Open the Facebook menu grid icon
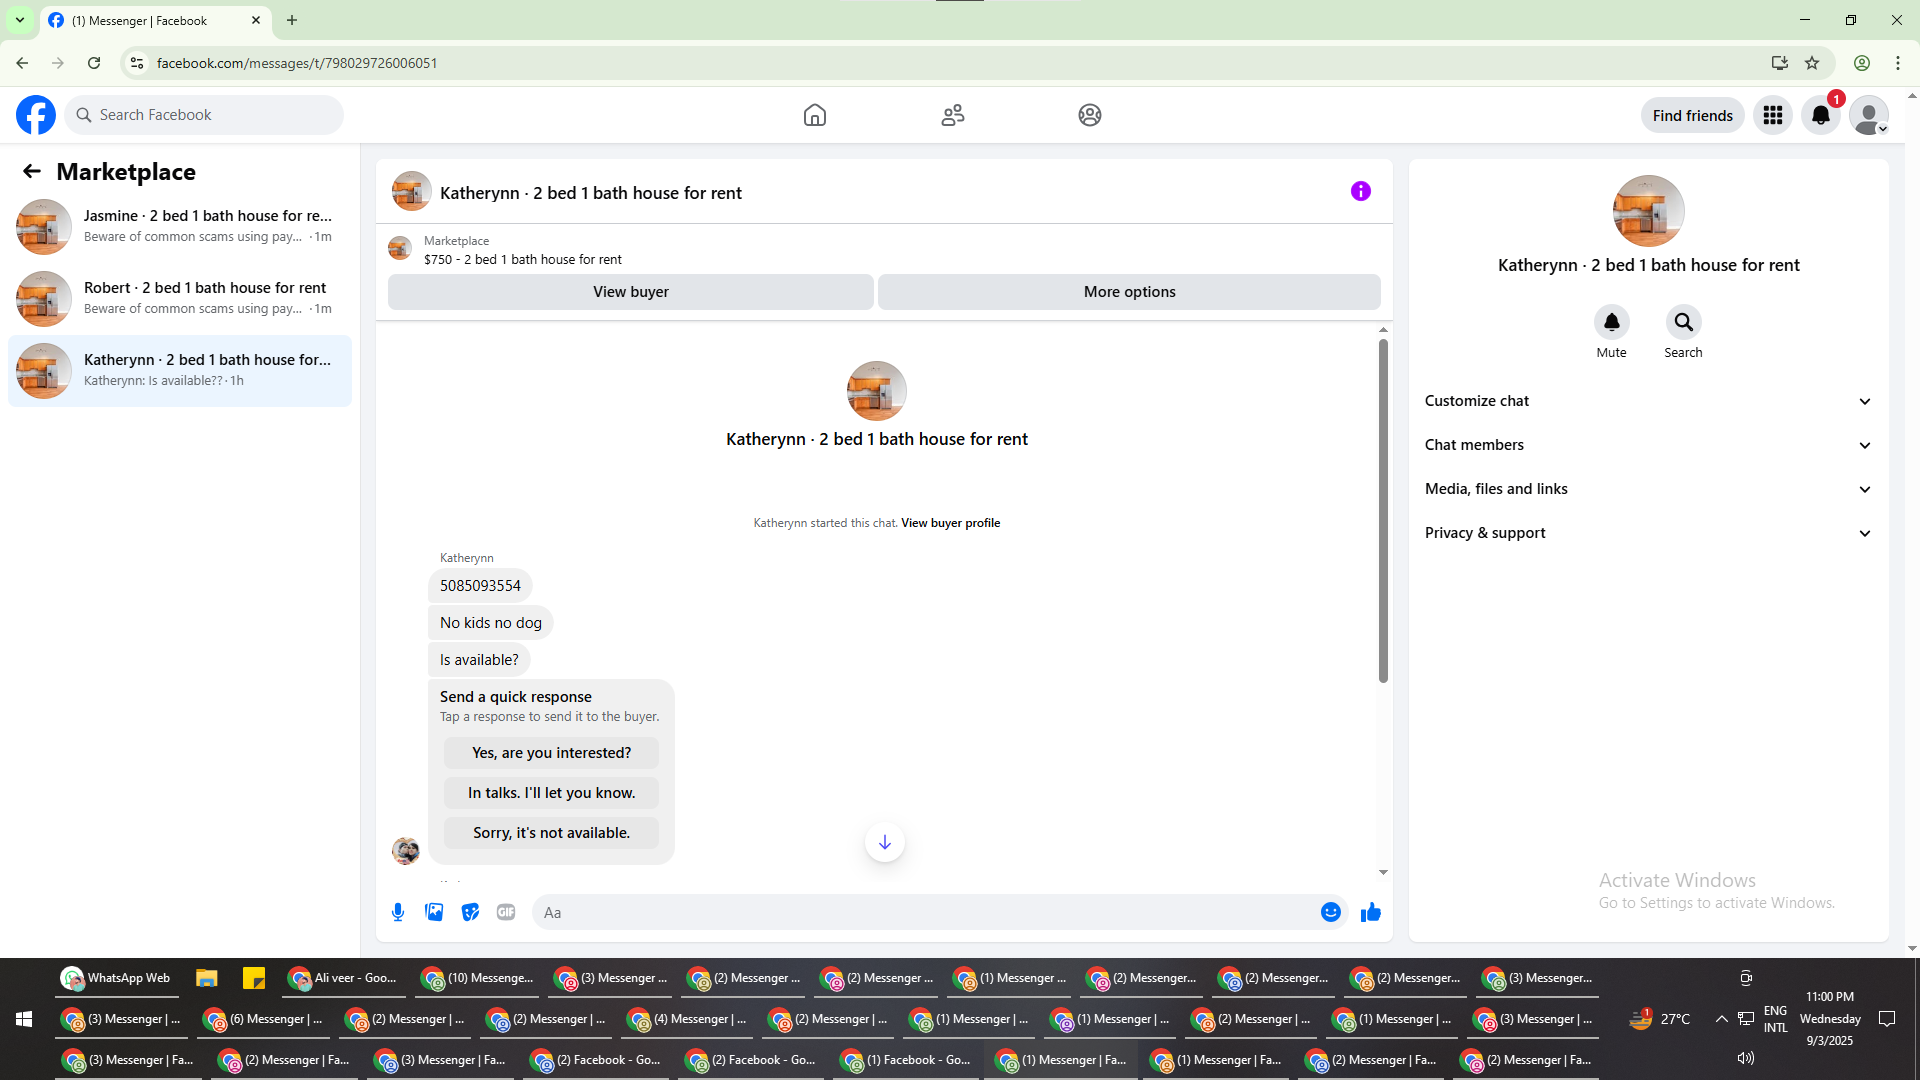This screenshot has height=1080, width=1920. pyautogui.click(x=1773, y=115)
